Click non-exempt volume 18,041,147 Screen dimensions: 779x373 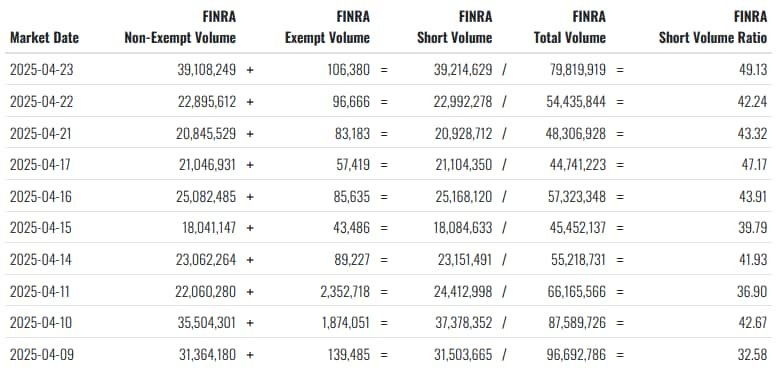209,228
